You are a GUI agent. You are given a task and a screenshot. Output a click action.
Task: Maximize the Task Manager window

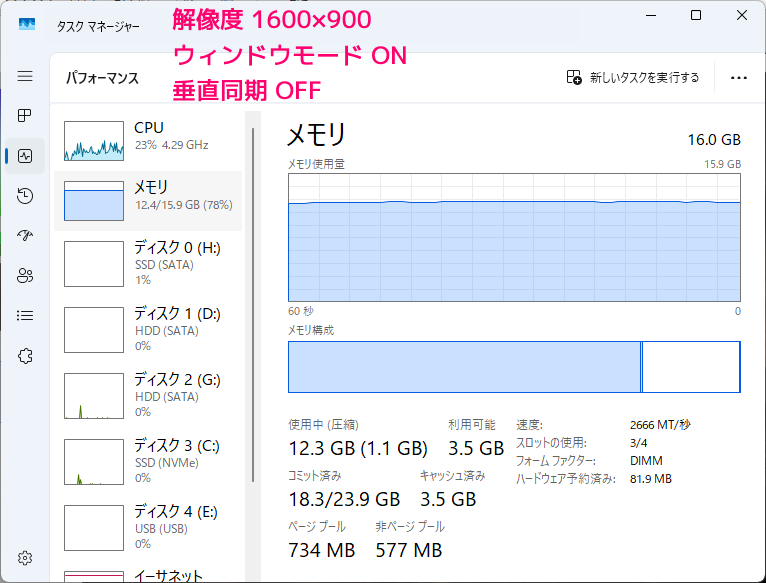tap(696, 16)
